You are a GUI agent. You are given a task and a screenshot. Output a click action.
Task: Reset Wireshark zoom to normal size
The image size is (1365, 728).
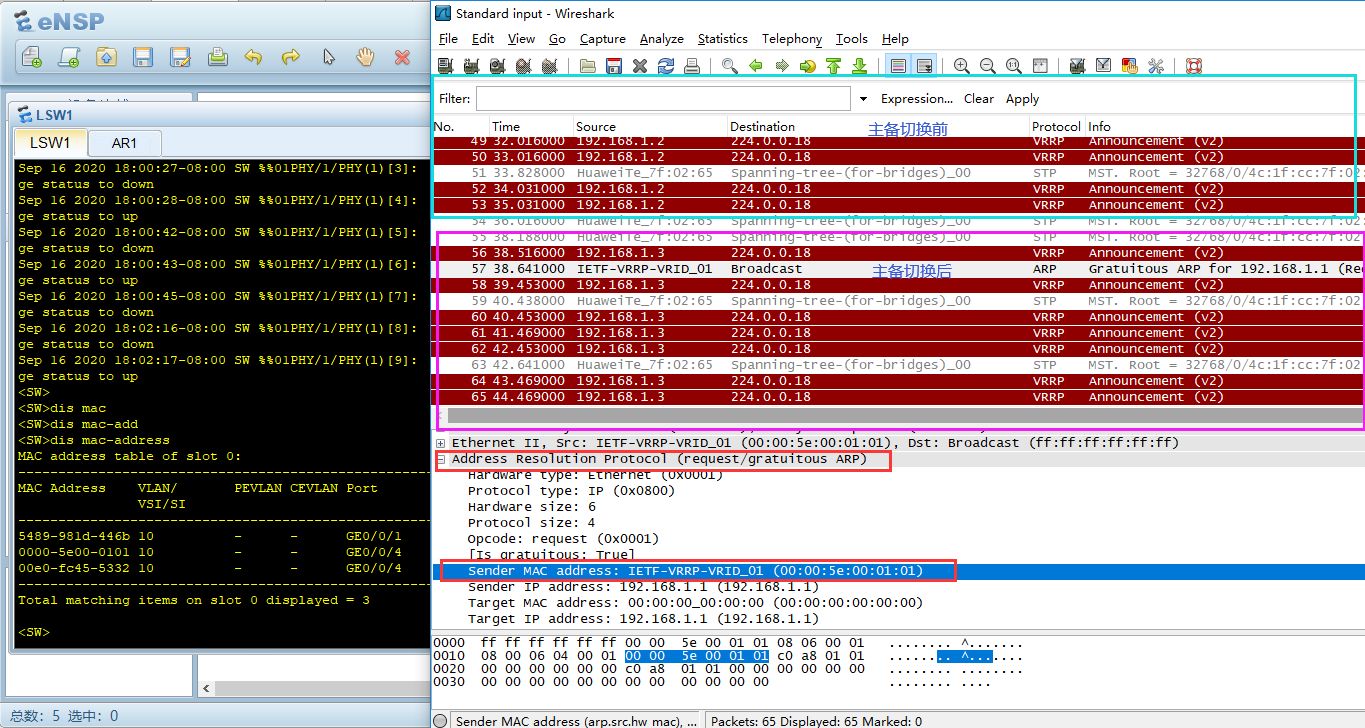point(1014,66)
